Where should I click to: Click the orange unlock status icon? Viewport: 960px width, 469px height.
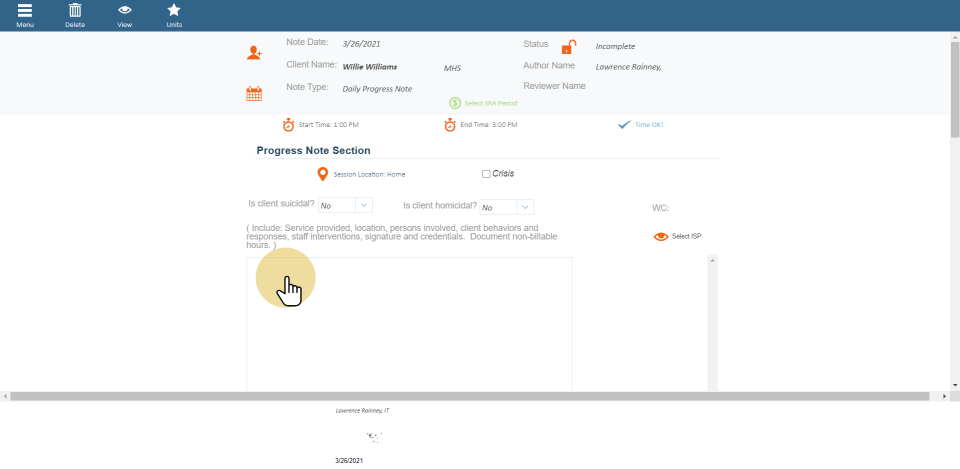pos(568,47)
